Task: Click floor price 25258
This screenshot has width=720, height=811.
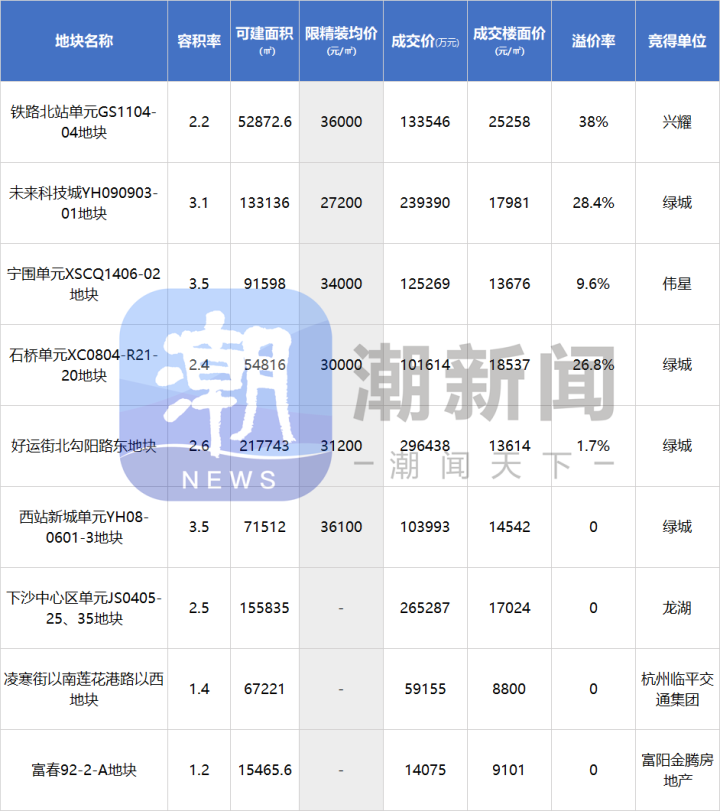Action: point(509,122)
